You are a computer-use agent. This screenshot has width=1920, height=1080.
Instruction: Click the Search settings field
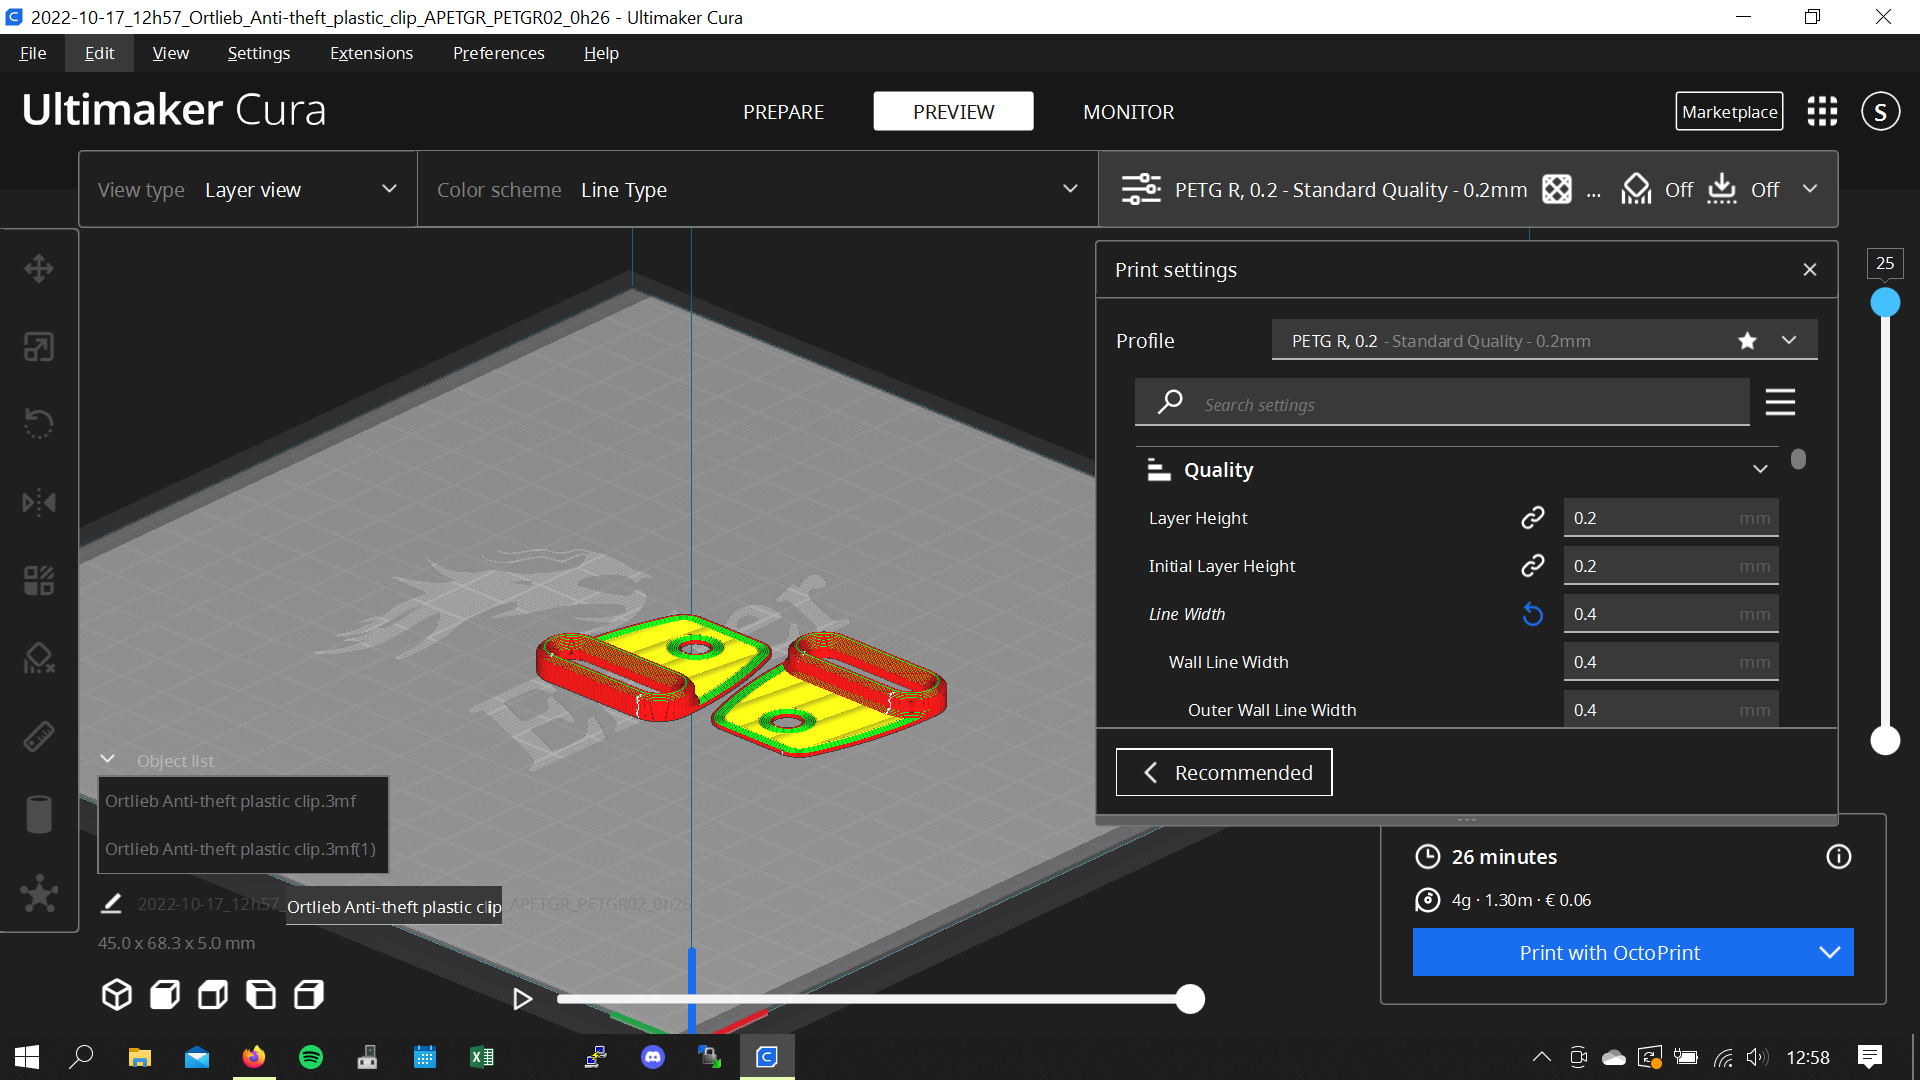[x=1442, y=402]
